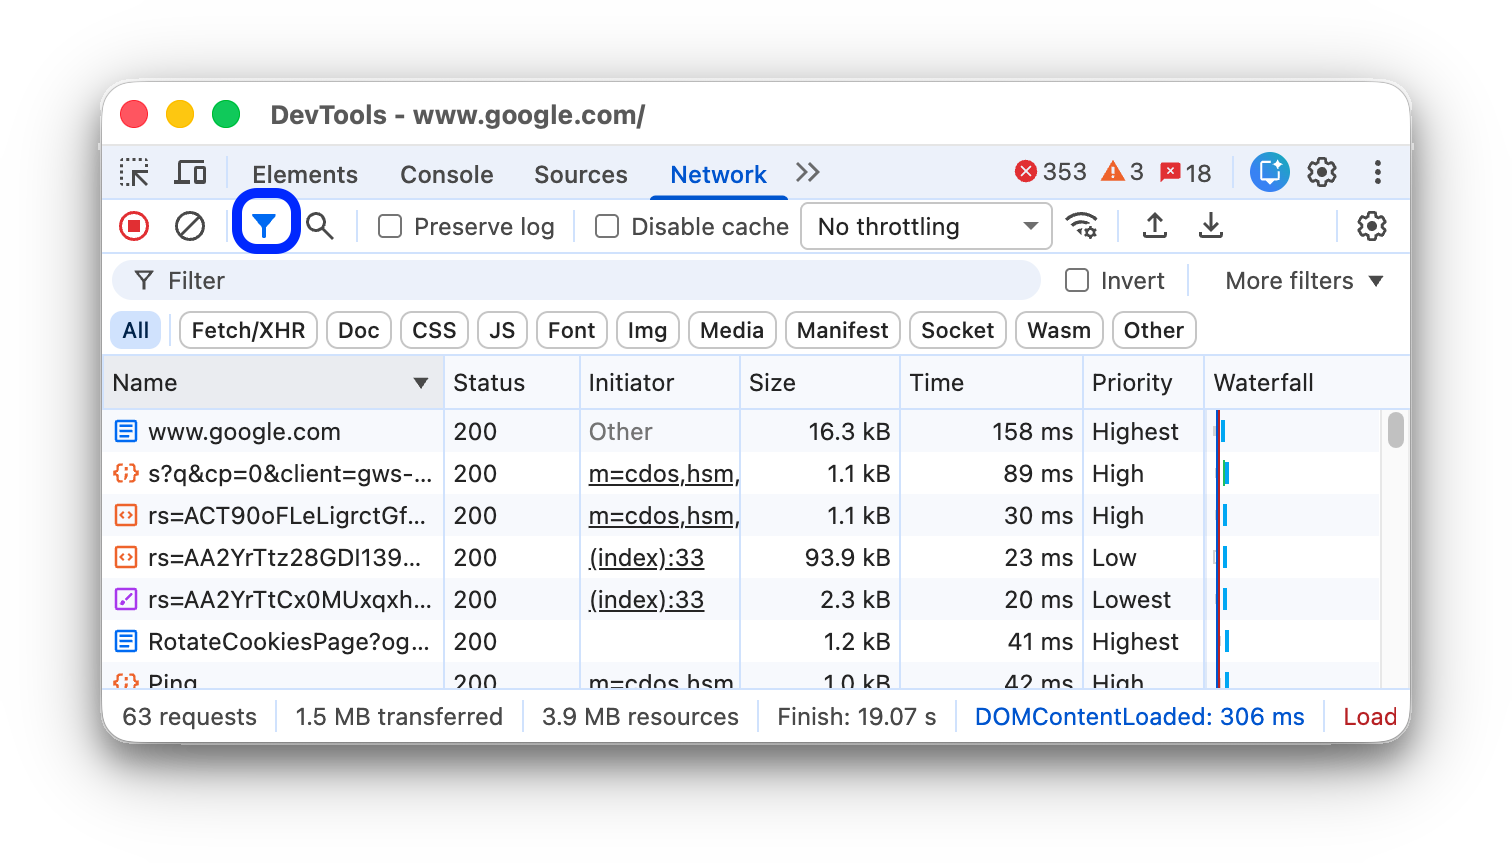Filter requests by Doc type
The height and width of the screenshot is (863, 1512).
point(359,330)
